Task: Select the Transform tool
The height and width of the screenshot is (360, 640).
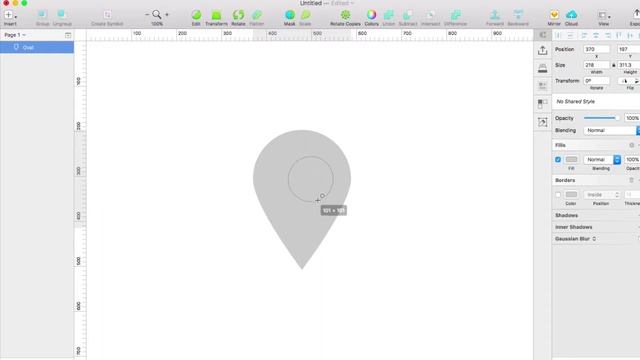Action: click(216, 15)
